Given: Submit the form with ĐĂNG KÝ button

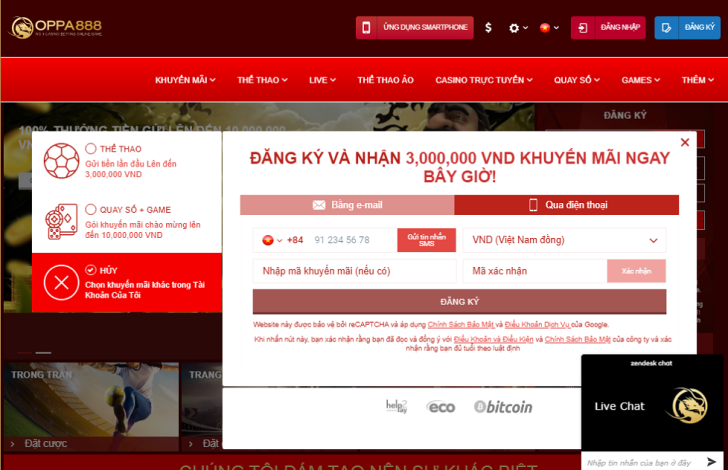Looking at the screenshot, I should 459,302.
